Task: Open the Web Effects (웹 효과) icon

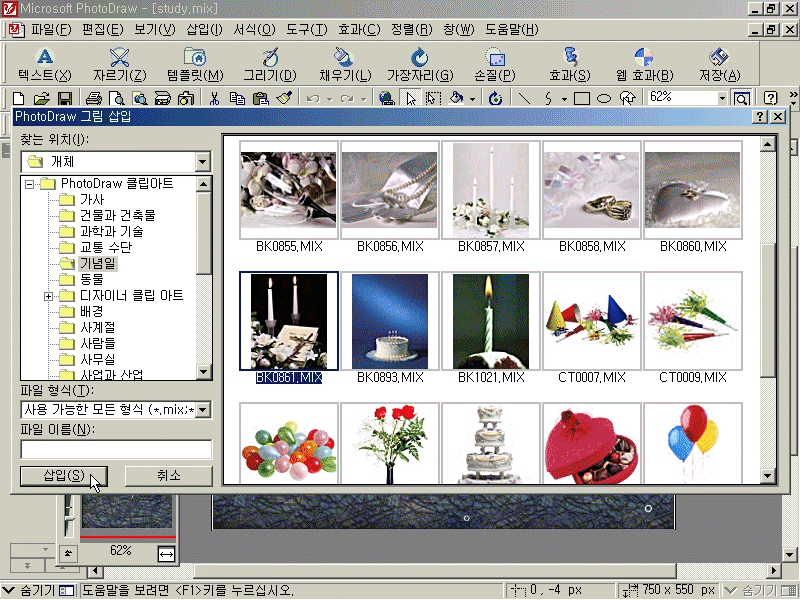Action: tap(644, 58)
